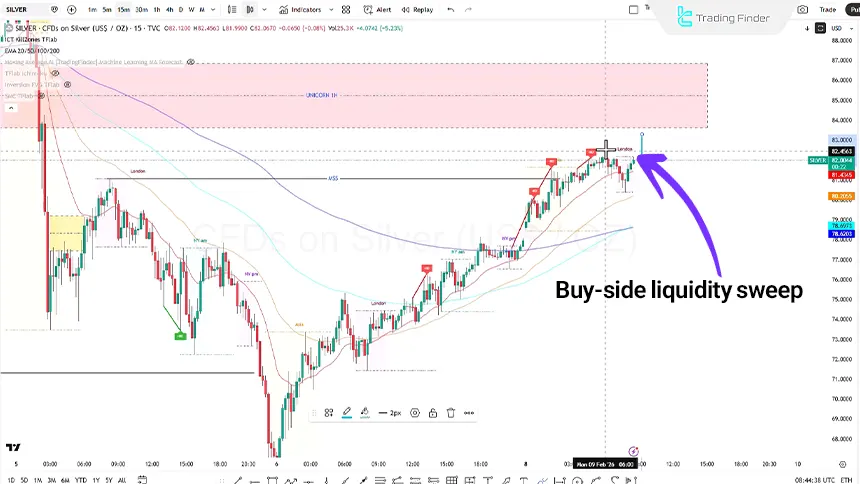The image size is (860, 484).
Task: Set date range to 5Y
Action: [109, 480]
